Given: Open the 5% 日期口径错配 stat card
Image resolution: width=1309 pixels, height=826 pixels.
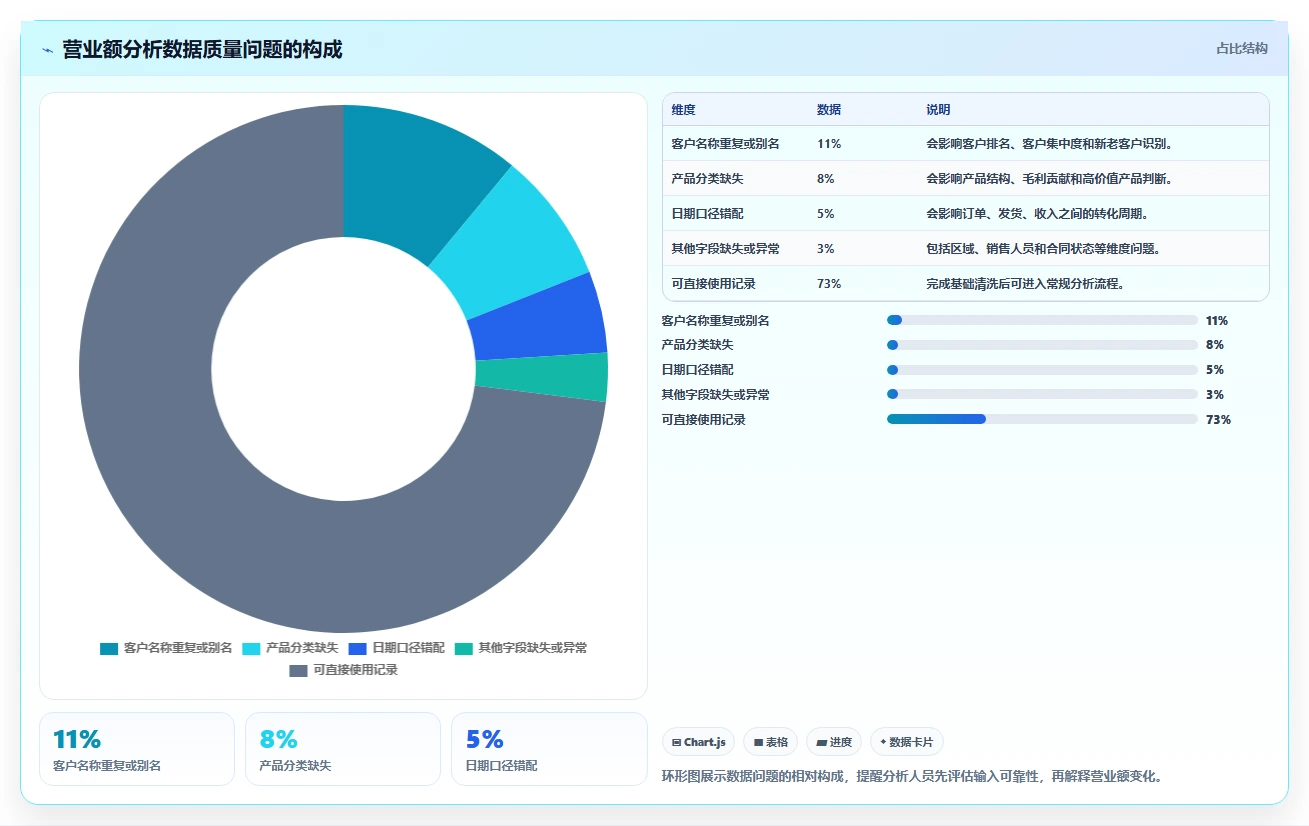Looking at the screenshot, I should coord(549,749).
